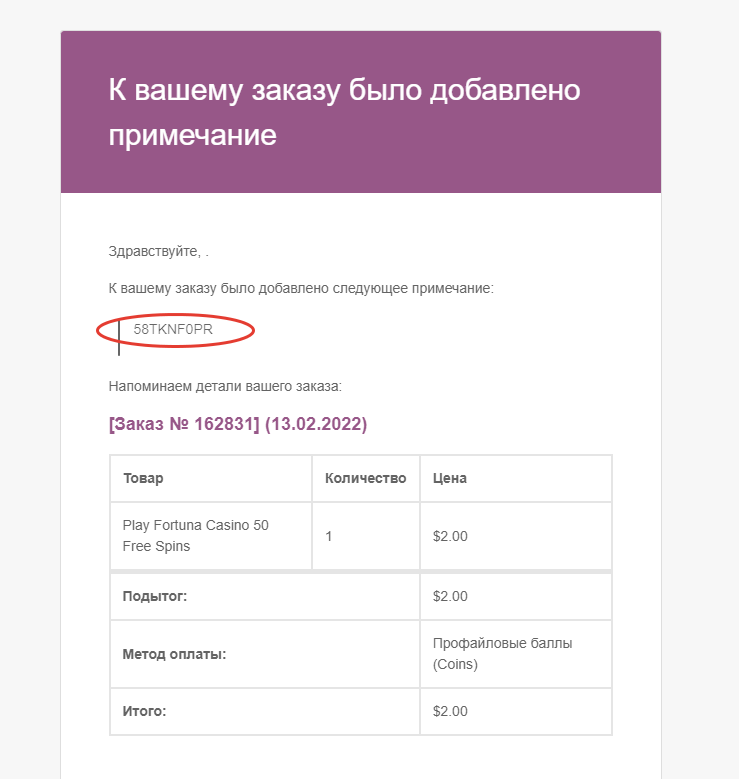The image size is (739, 779).
Task: Click the "Цена" column header
Action: click(x=449, y=478)
